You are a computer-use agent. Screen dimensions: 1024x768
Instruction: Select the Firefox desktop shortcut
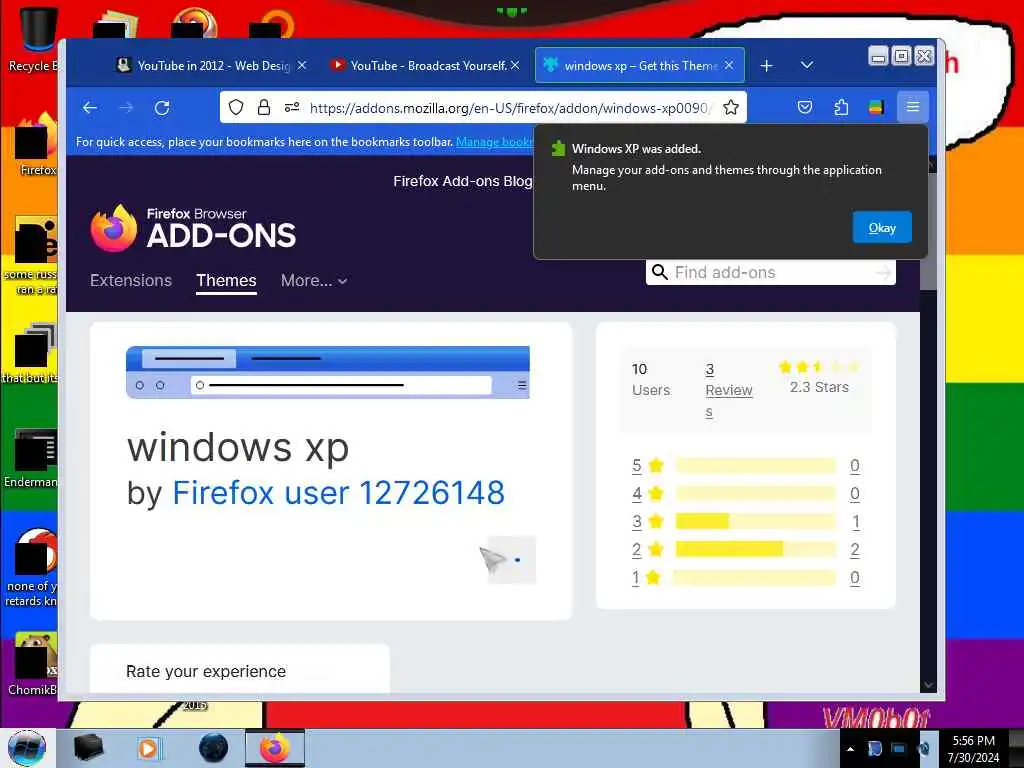click(36, 145)
